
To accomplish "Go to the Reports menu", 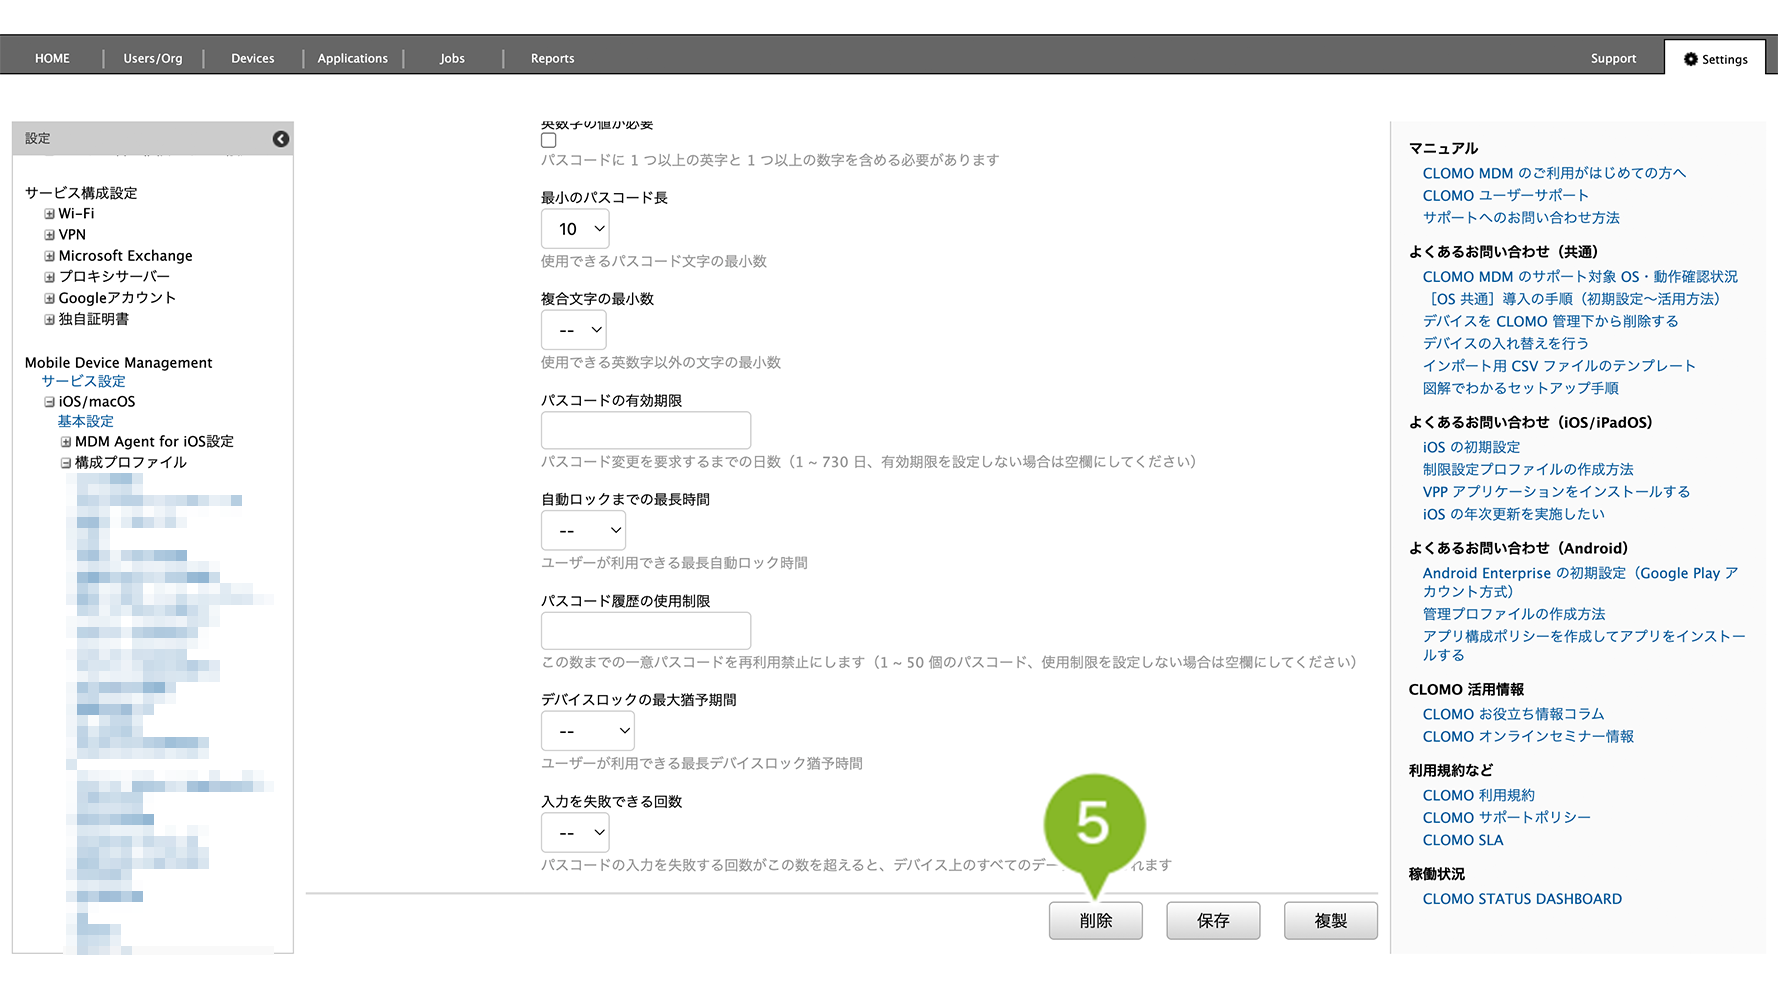I will pos(552,59).
